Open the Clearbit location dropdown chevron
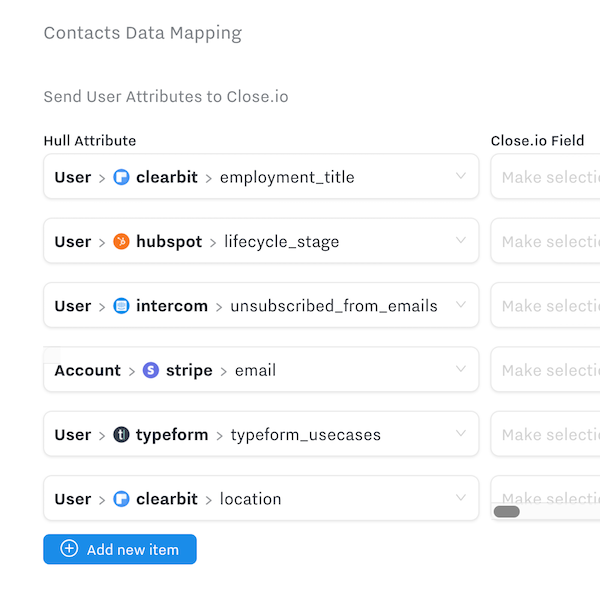The width and height of the screenshot is (600, 600). [x=461, y=498]
